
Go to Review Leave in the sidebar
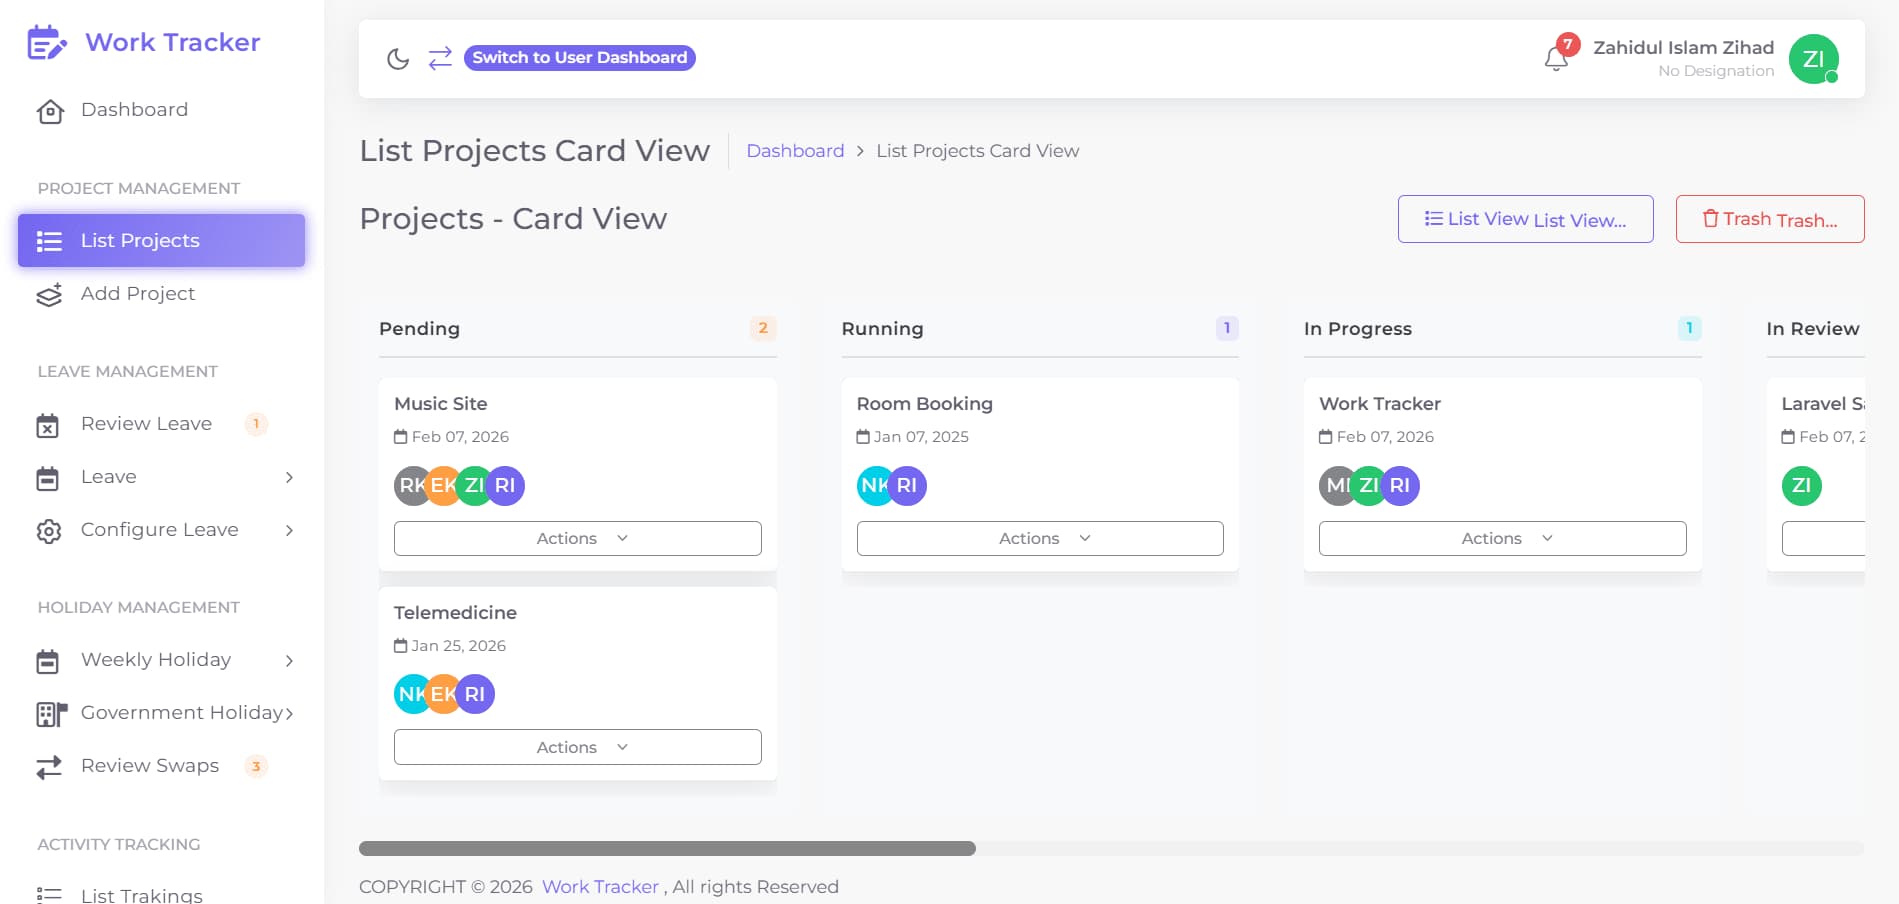click(146, 424)
